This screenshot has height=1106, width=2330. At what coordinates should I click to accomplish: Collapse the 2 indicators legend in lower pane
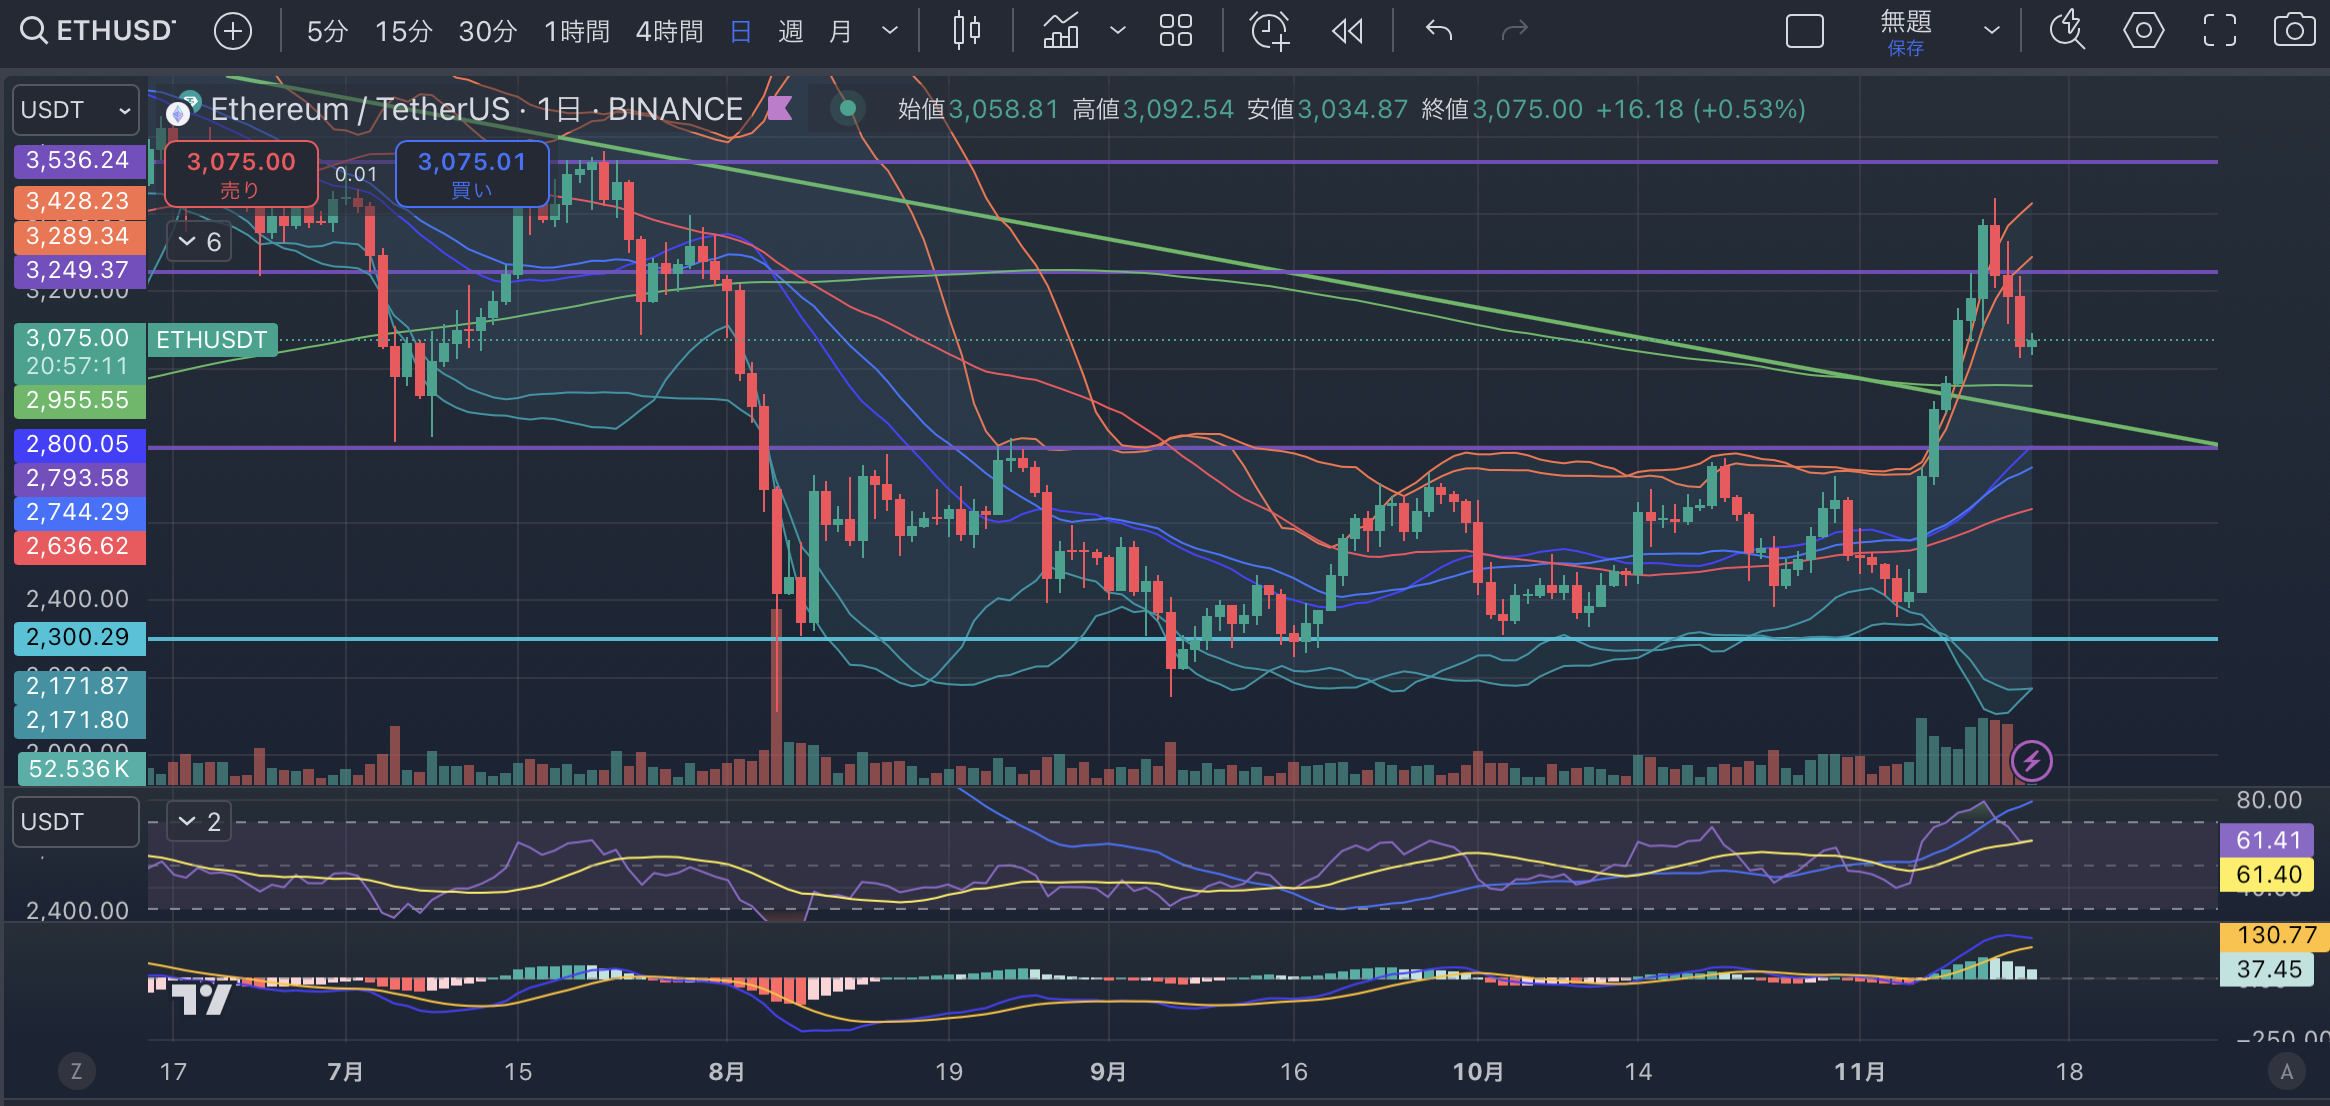[x=199, y=822]
